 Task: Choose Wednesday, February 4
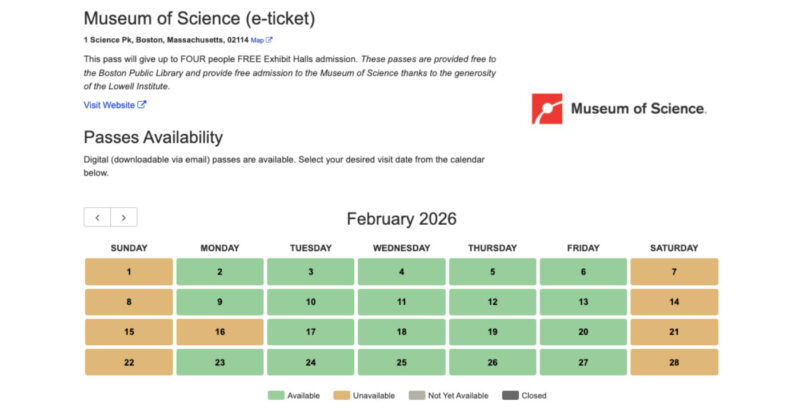[402, 272]
